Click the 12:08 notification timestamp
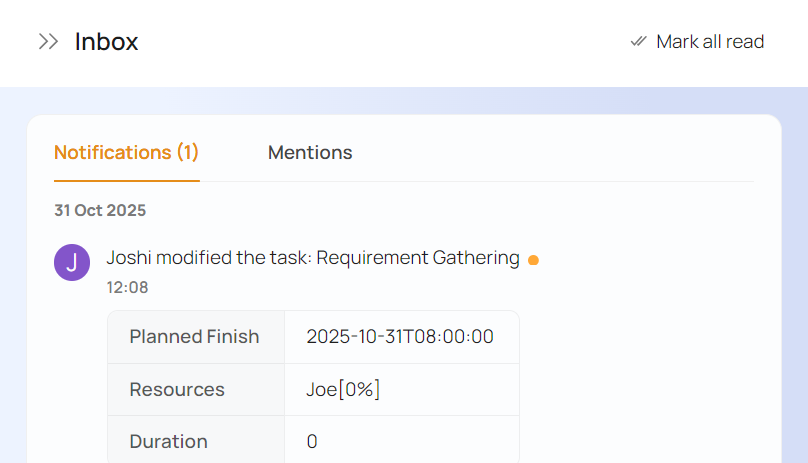This screenshot has height=463, width=808. (127, 287)
